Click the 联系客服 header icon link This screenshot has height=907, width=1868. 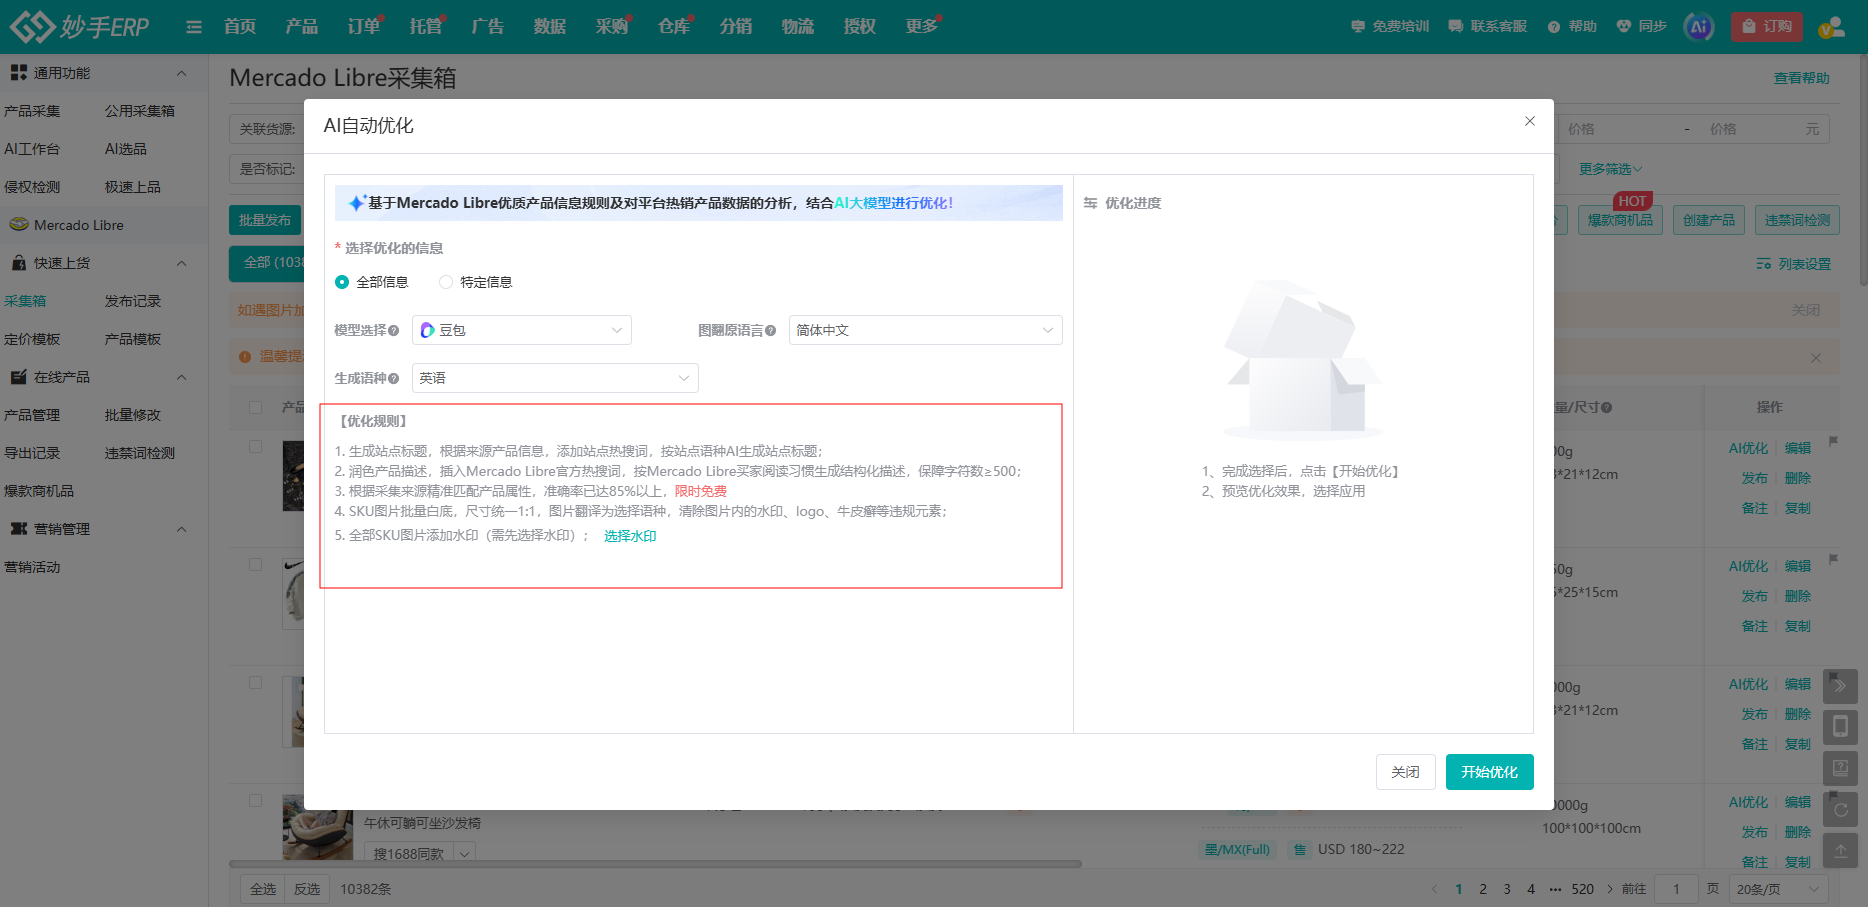(x=1488, y=26)
